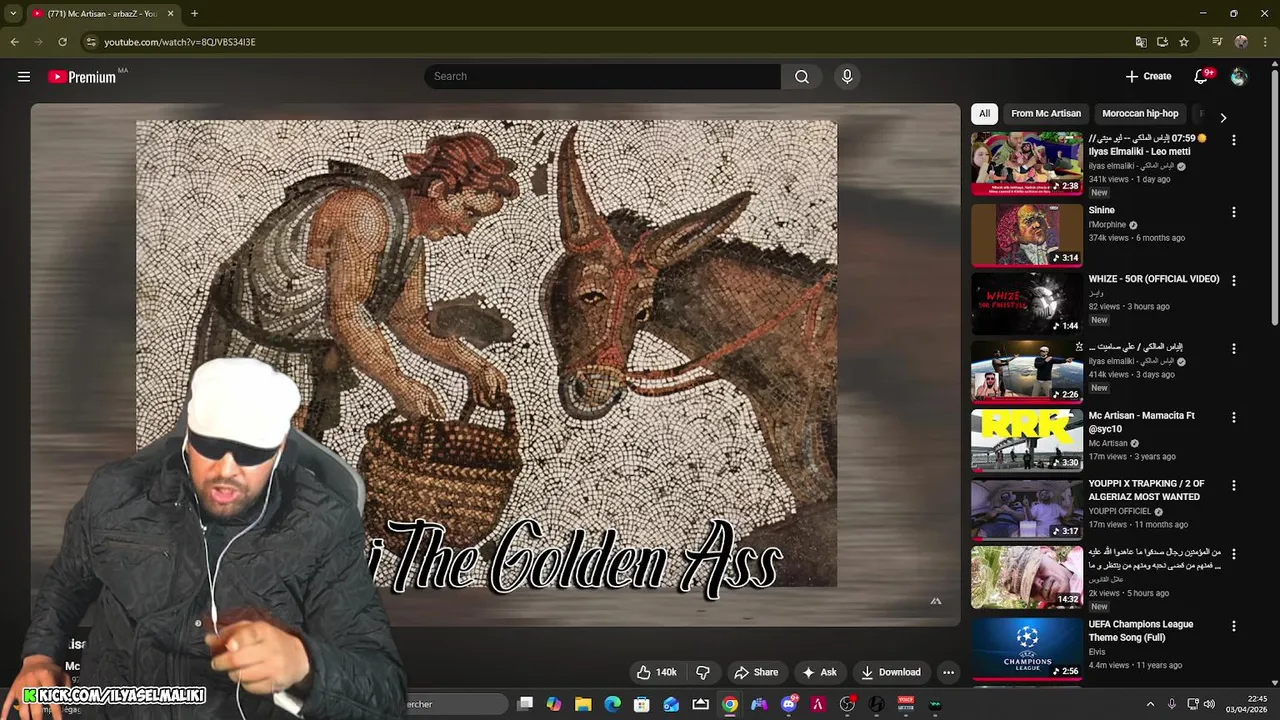This screenshot has width=1280, height=720.
Task: Show hidden system tray icons
Action: click(1150, 704)
